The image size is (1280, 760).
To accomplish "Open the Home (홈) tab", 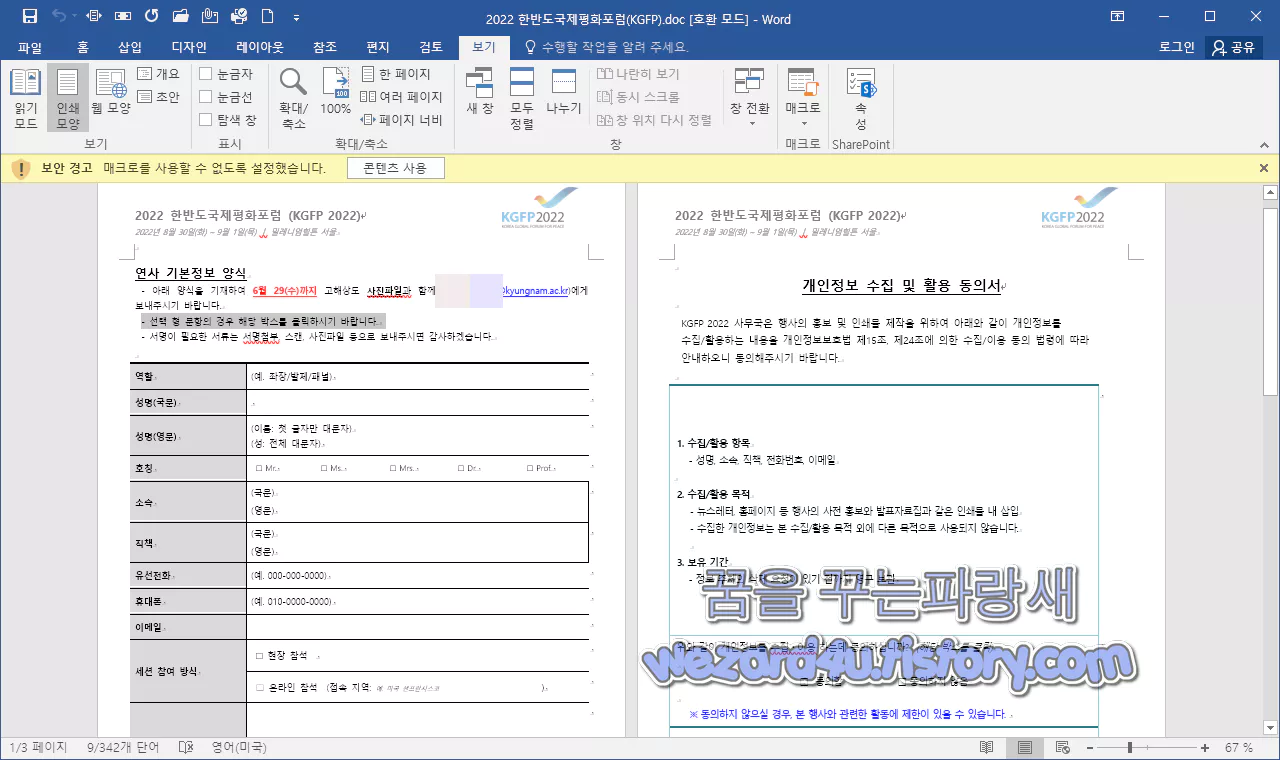I will coord(83,47).
